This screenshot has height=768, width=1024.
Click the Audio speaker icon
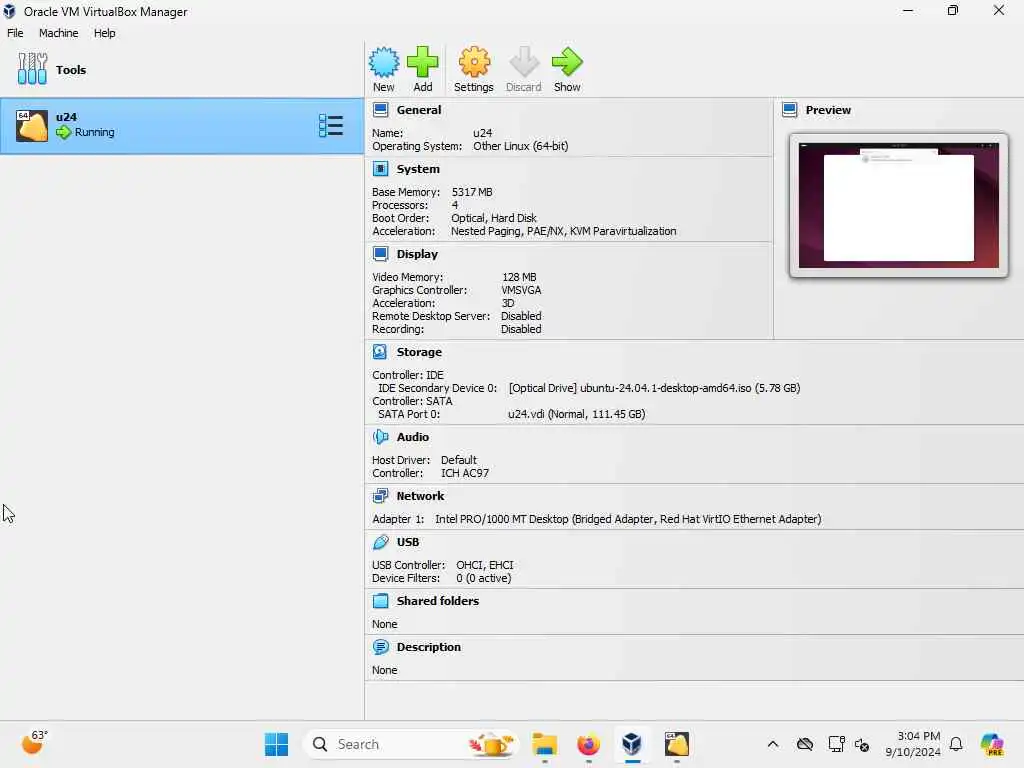(380, 437)
